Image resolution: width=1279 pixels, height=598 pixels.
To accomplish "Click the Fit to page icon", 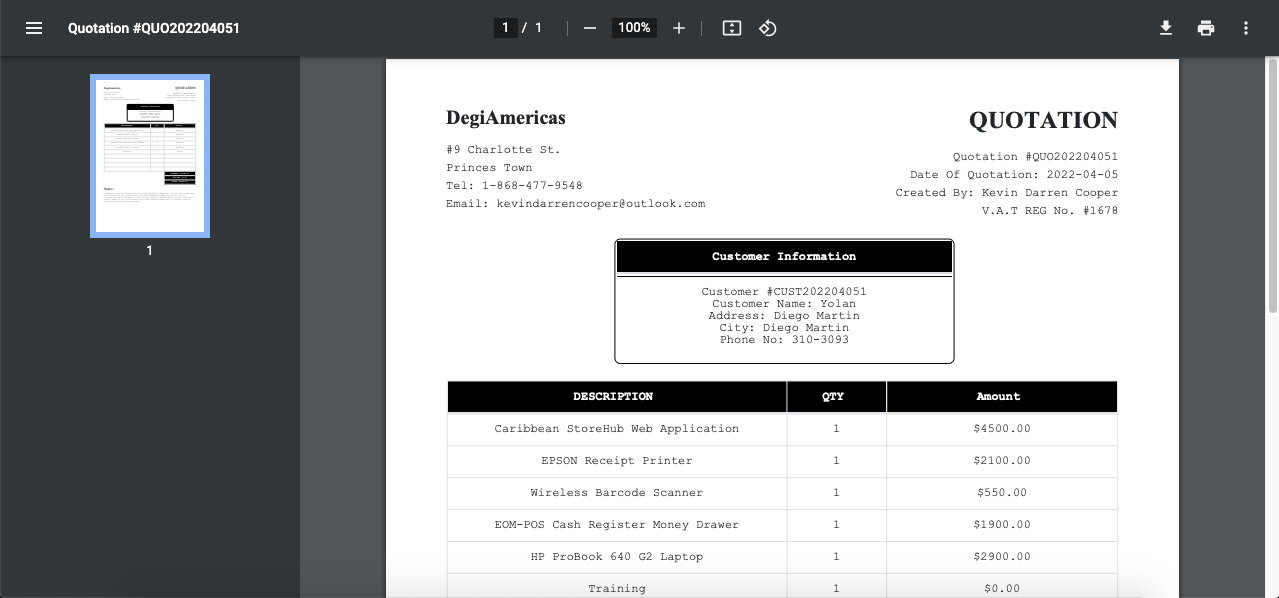I will click(732, 28).
